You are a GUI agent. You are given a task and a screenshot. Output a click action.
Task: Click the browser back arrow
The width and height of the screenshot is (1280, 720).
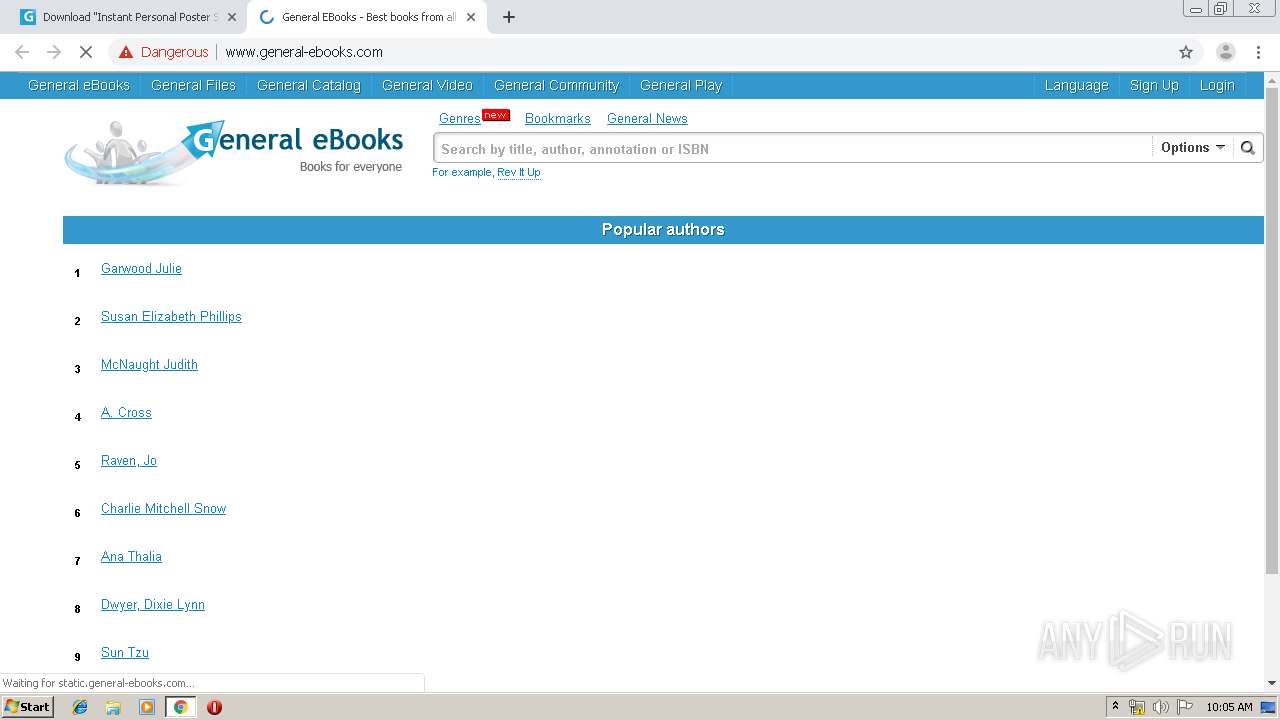[x=22, y=52]
